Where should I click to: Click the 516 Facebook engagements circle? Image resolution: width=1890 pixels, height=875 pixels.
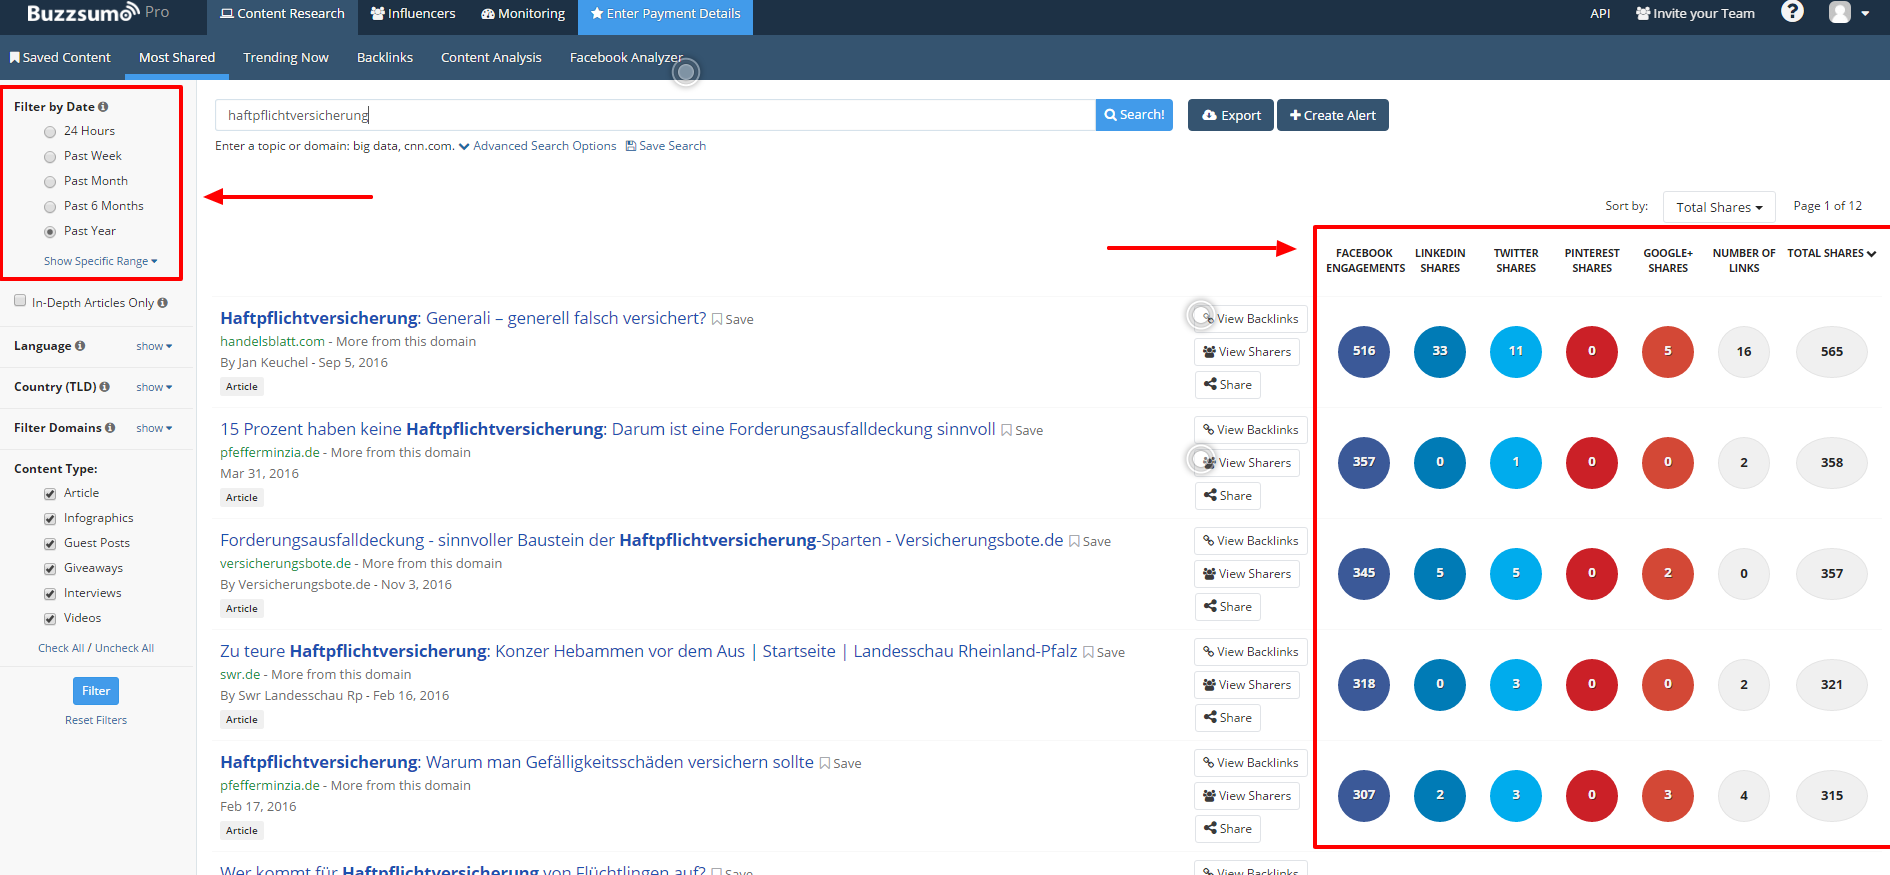tap(1363, 351)
